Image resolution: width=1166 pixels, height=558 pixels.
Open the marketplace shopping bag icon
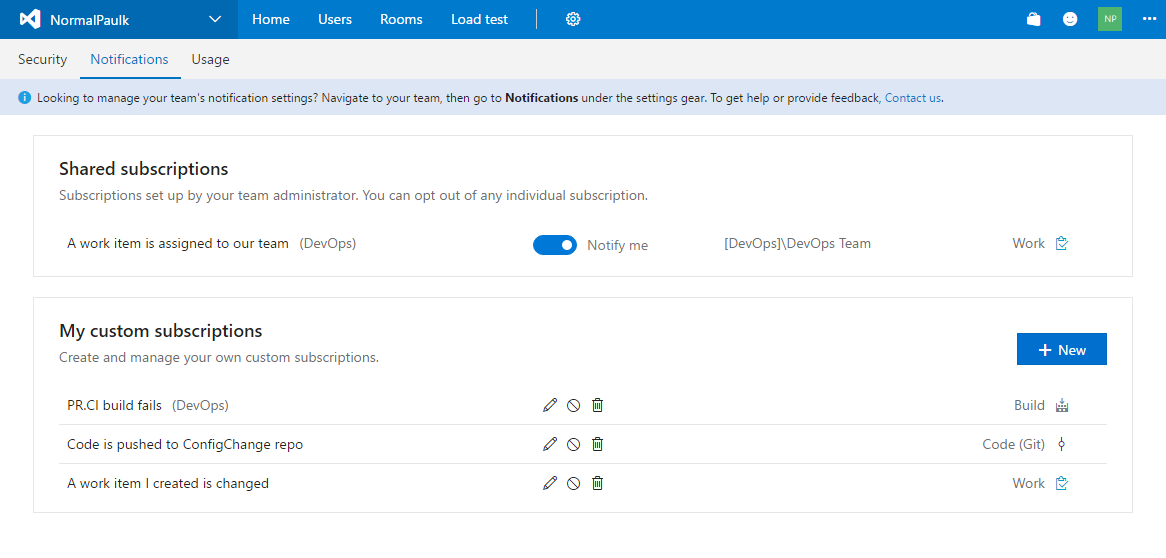tap(1033, 19)
